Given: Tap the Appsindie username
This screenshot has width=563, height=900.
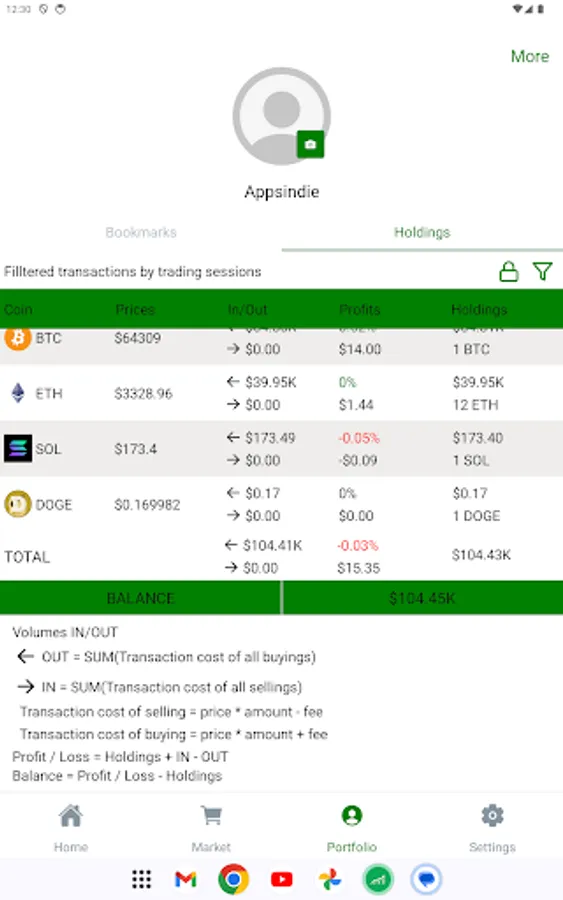Looking at the screenshot, I should click(x=281, y=192).
